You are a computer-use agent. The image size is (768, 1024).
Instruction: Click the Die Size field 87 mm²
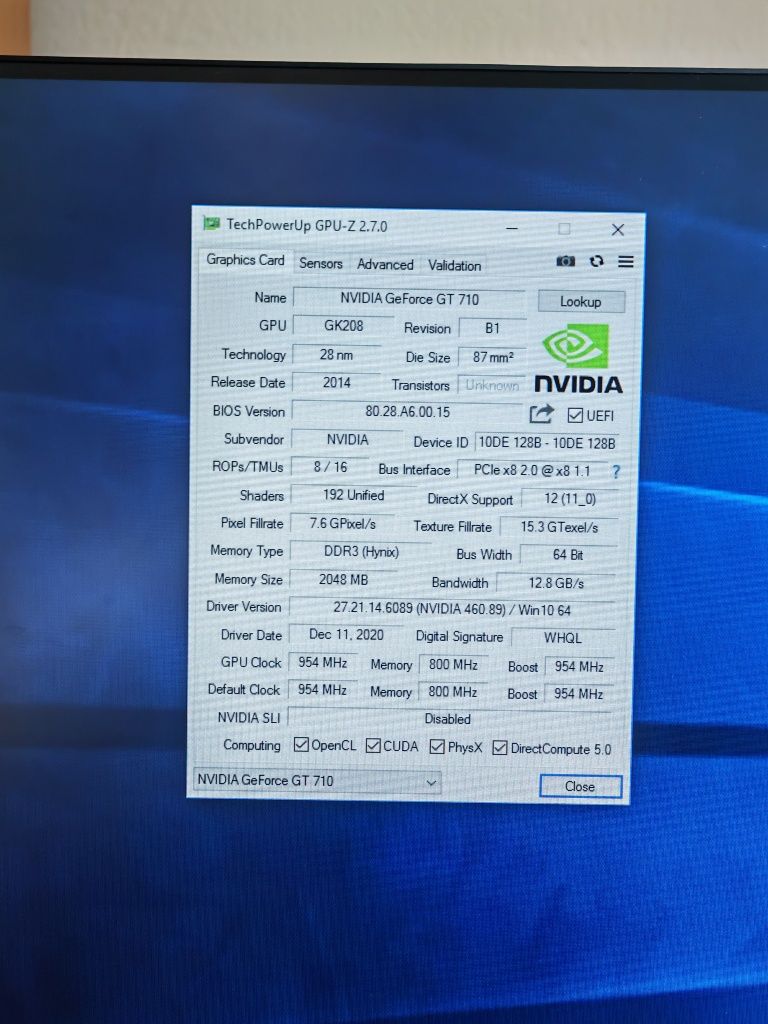492,357
